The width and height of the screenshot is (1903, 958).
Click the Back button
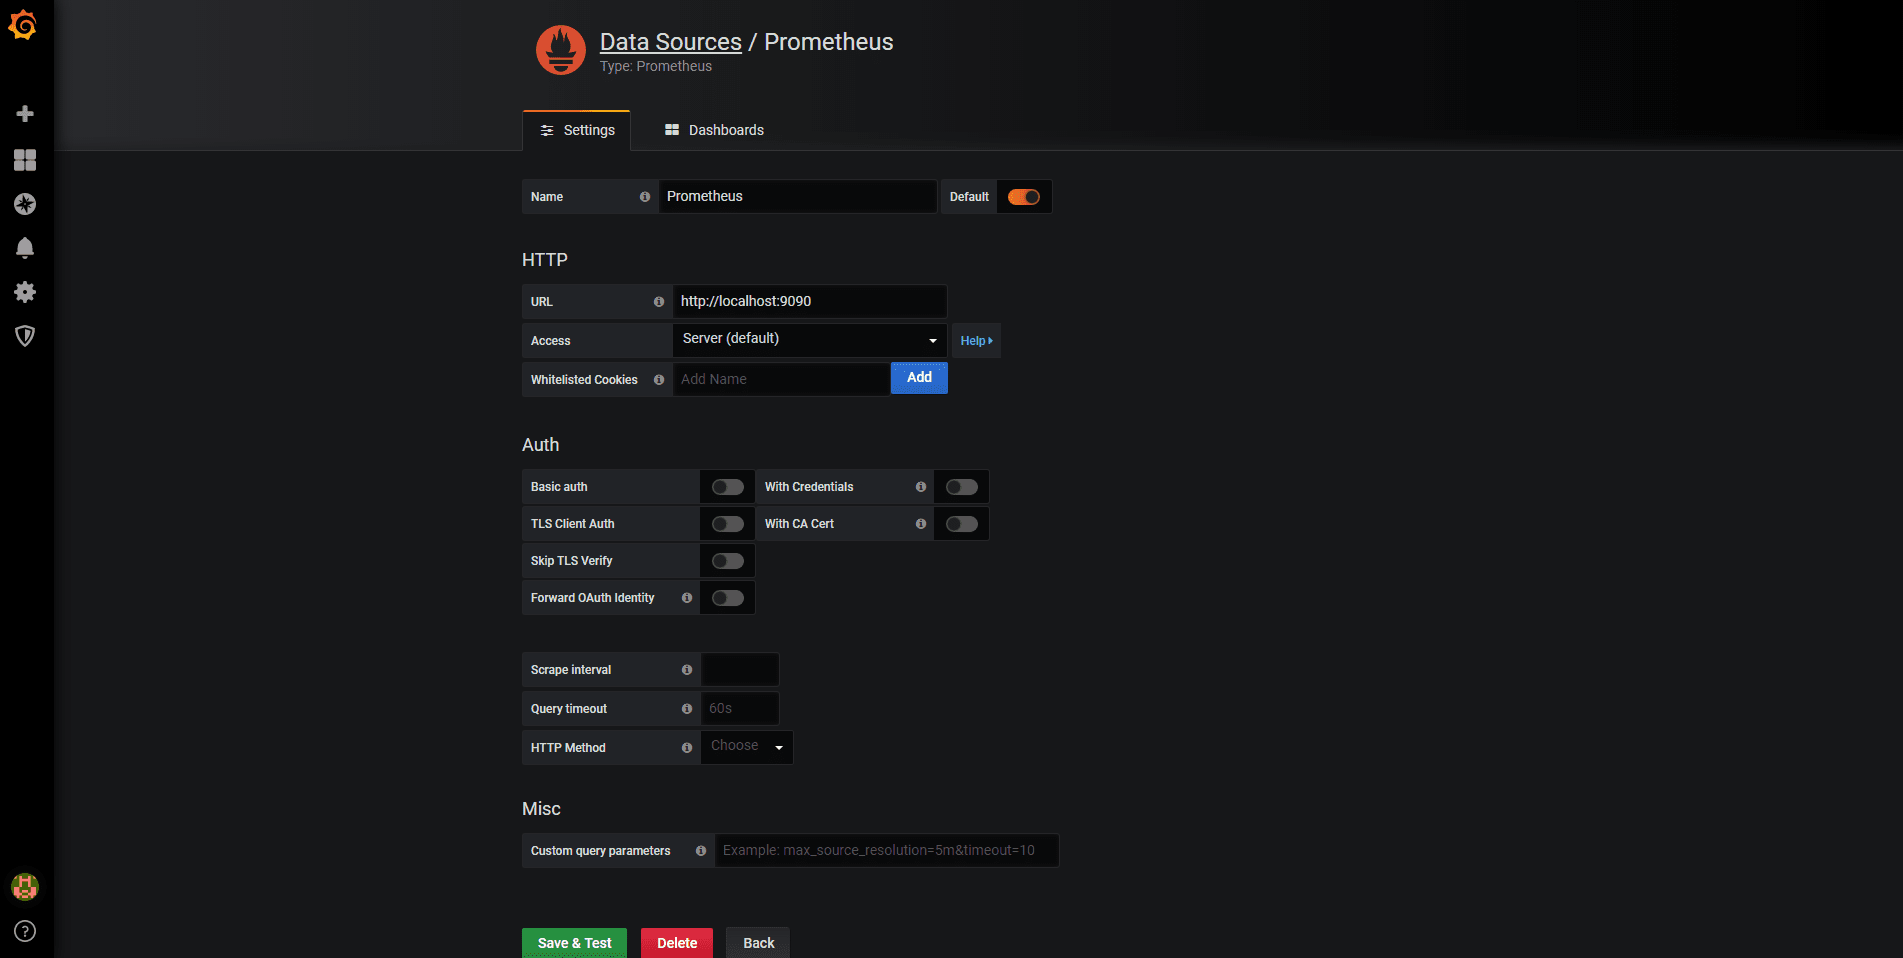758,943
